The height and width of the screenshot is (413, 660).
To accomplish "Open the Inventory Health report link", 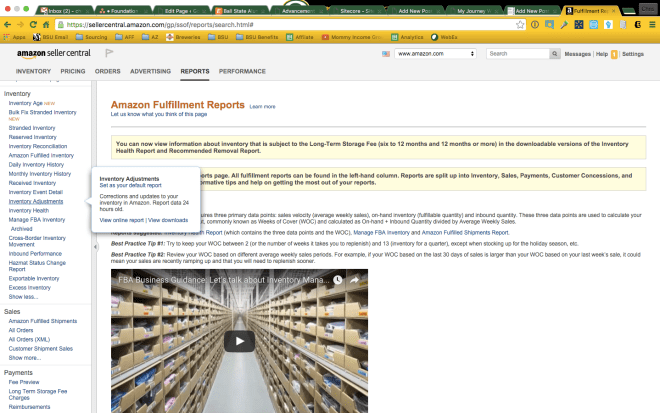I will [28, 211].
